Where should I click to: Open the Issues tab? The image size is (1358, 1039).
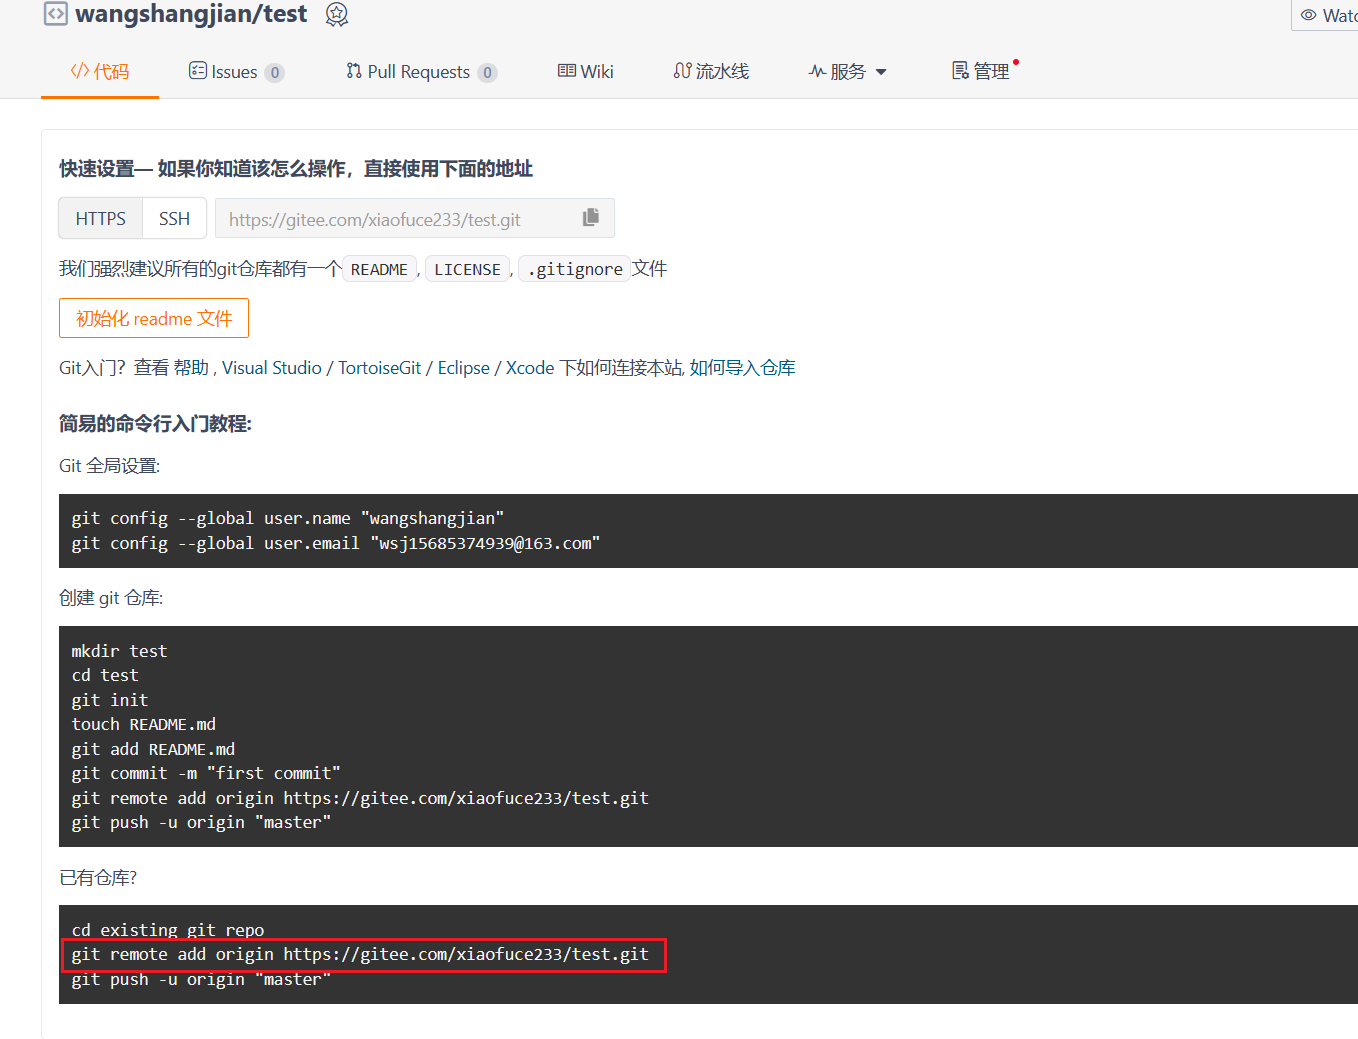coord(236,72)
